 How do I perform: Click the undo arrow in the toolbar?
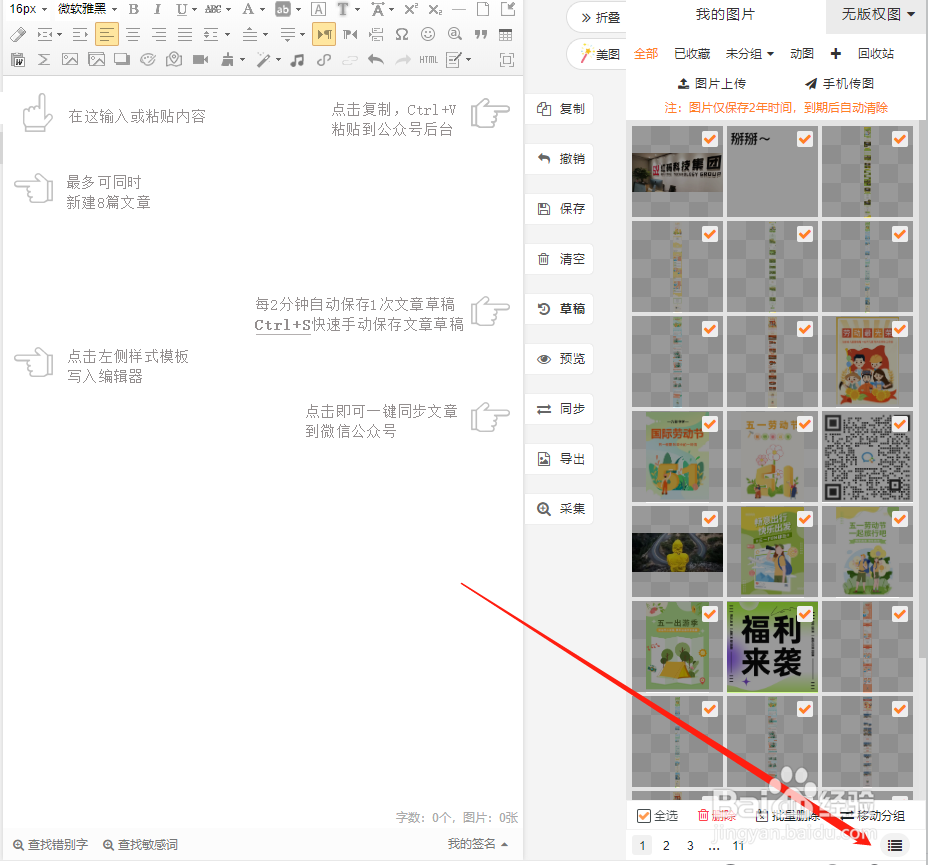[374, 59]
